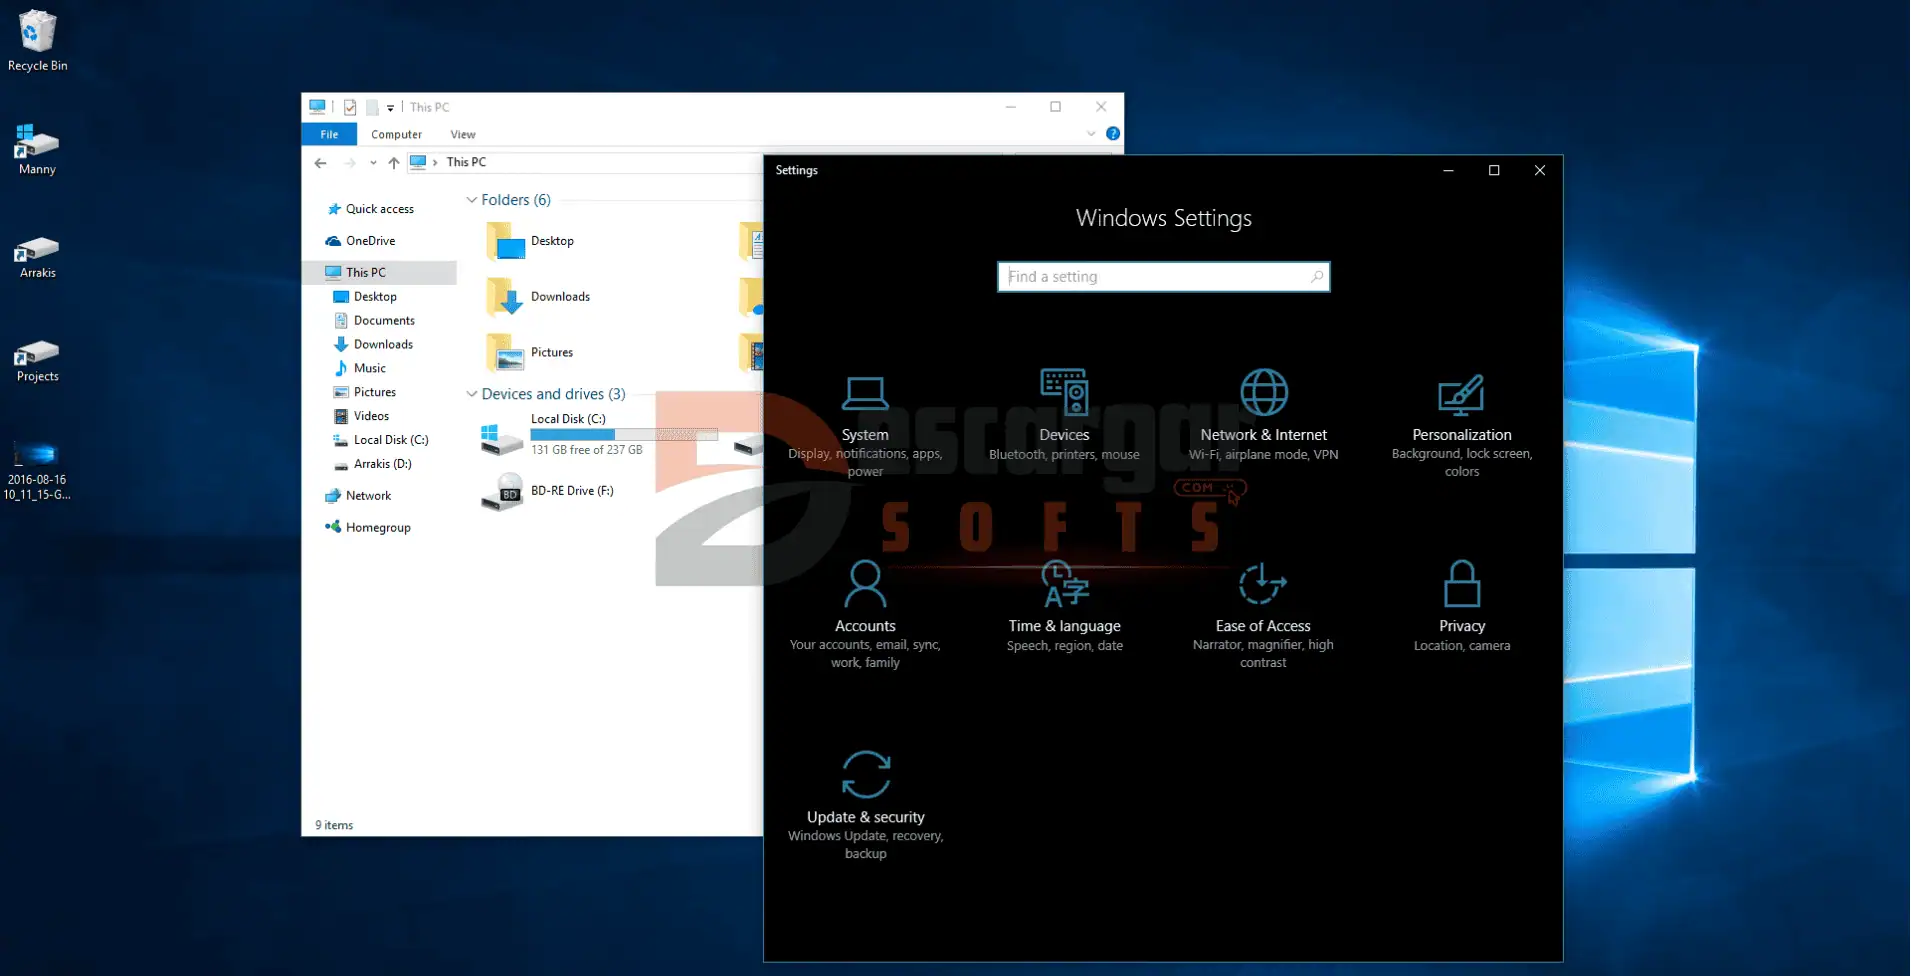Open Accounts settings icon
Viewport: 1911px width, 976px height.
tap(864, 584)
